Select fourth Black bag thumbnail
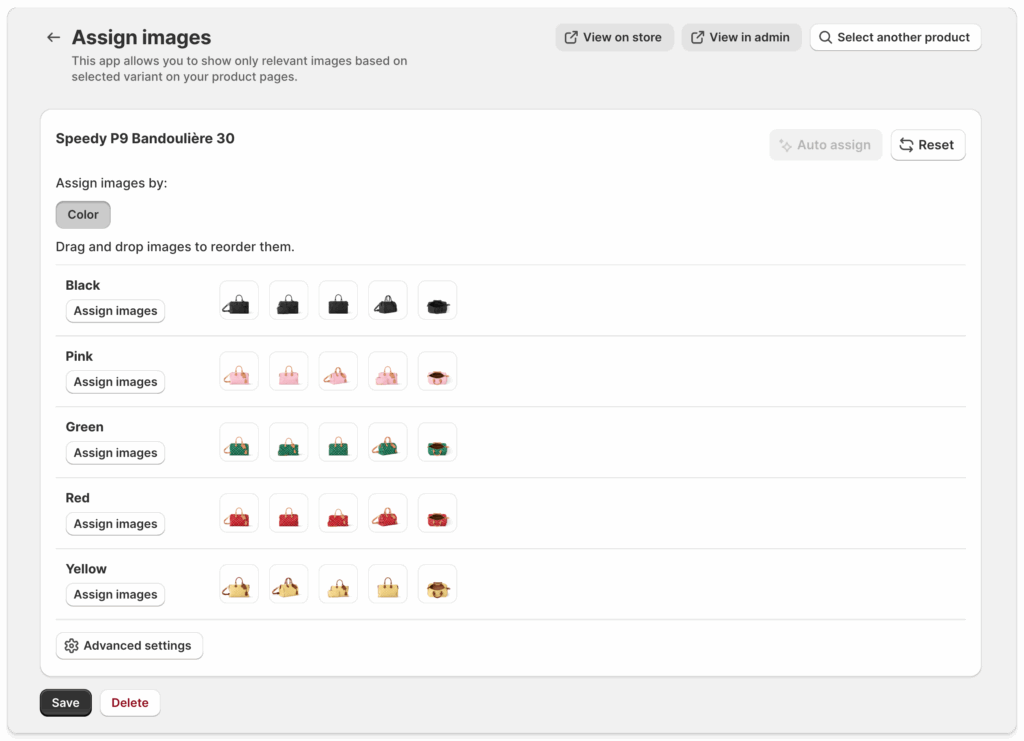 388,300
